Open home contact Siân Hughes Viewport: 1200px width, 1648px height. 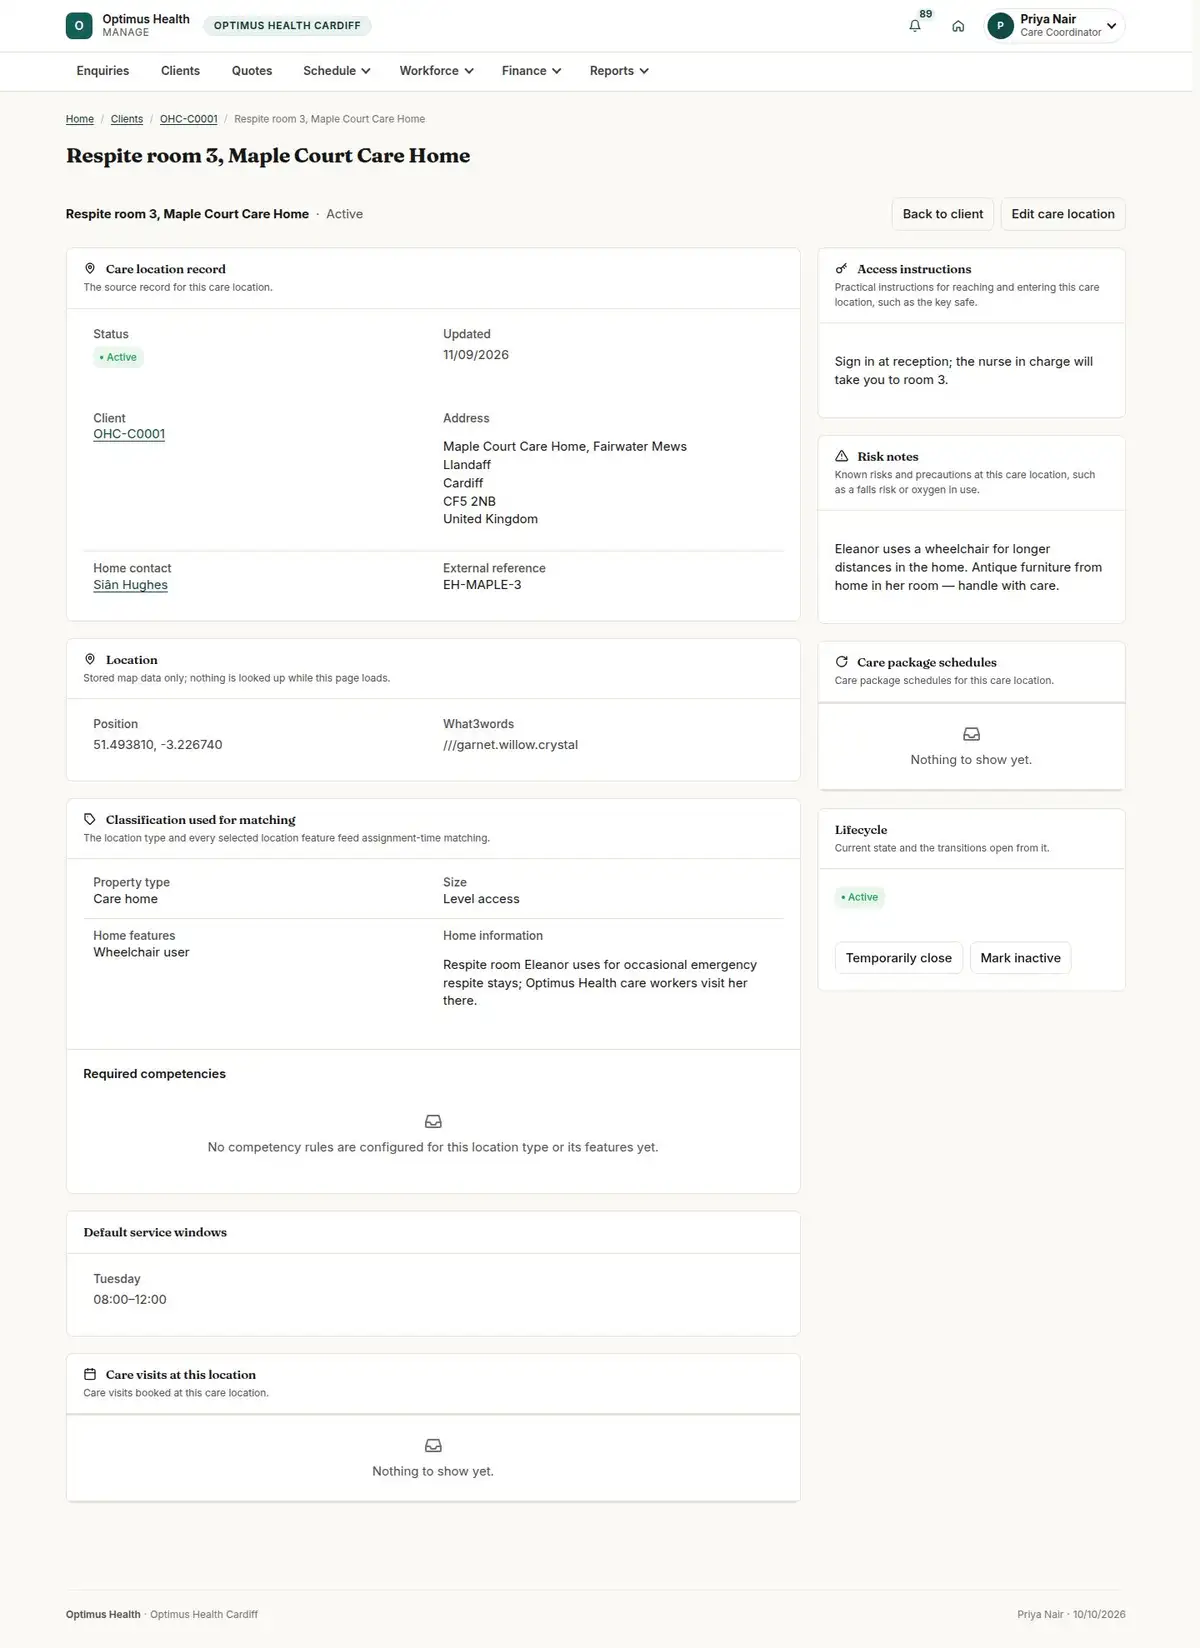pos(130,585)
